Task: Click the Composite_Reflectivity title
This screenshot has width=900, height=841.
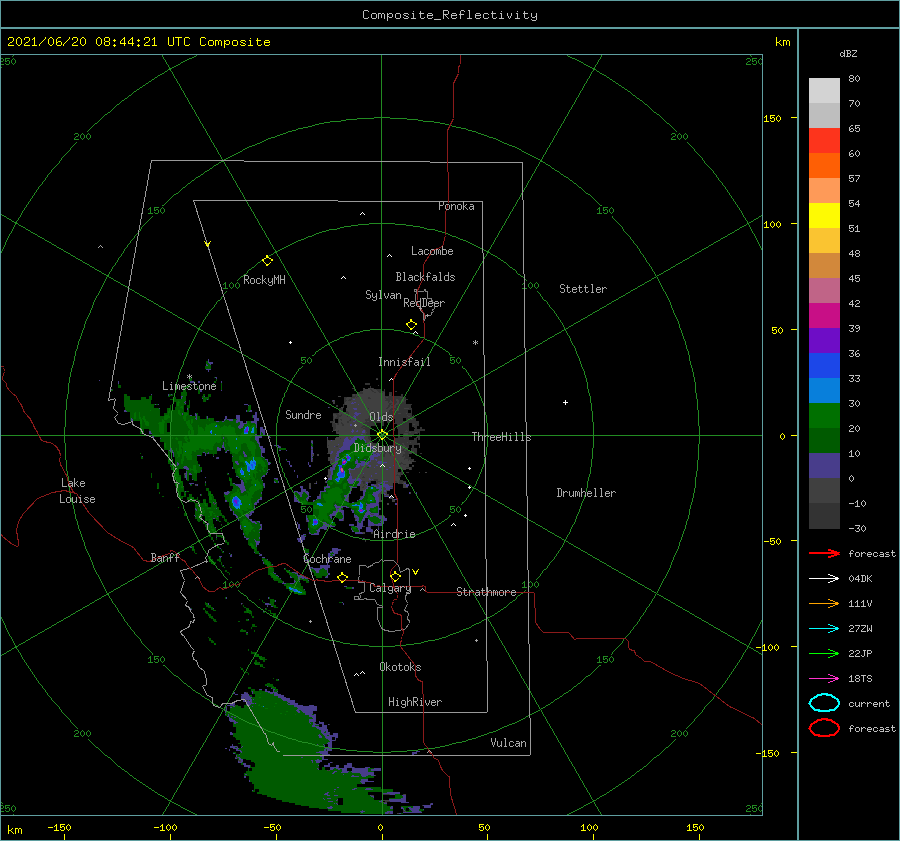Action: click(x=450, y=15)
